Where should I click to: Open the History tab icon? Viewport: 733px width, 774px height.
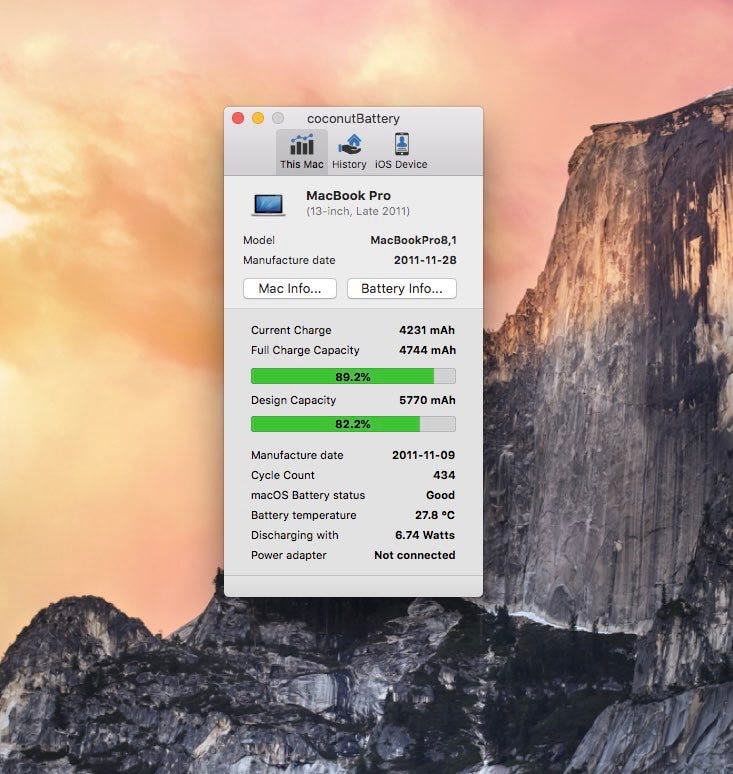[x=350, y=144]
